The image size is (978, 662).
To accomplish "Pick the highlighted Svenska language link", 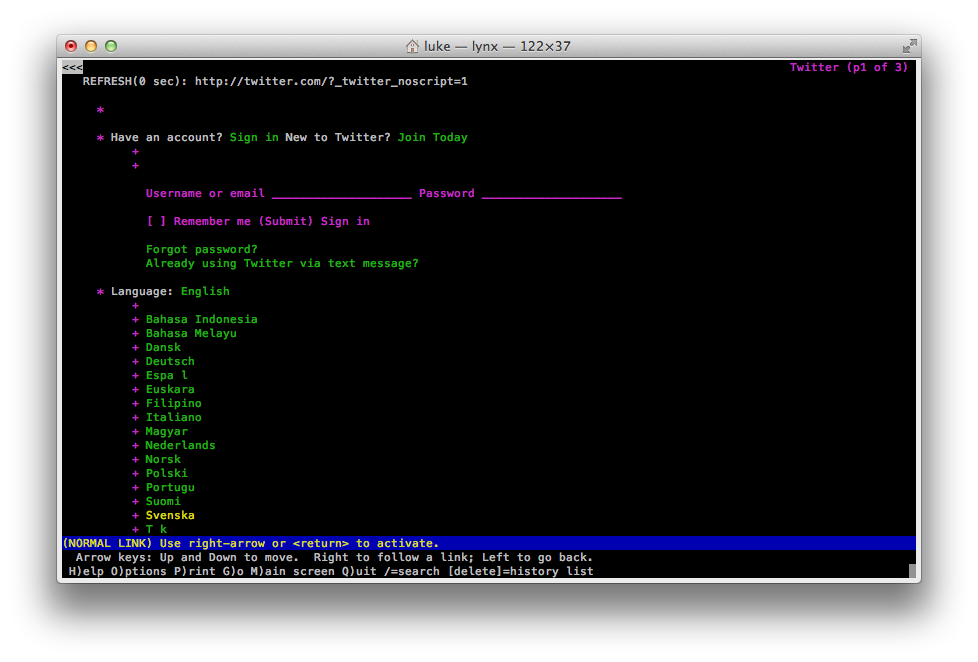I will tap(170, 516).
